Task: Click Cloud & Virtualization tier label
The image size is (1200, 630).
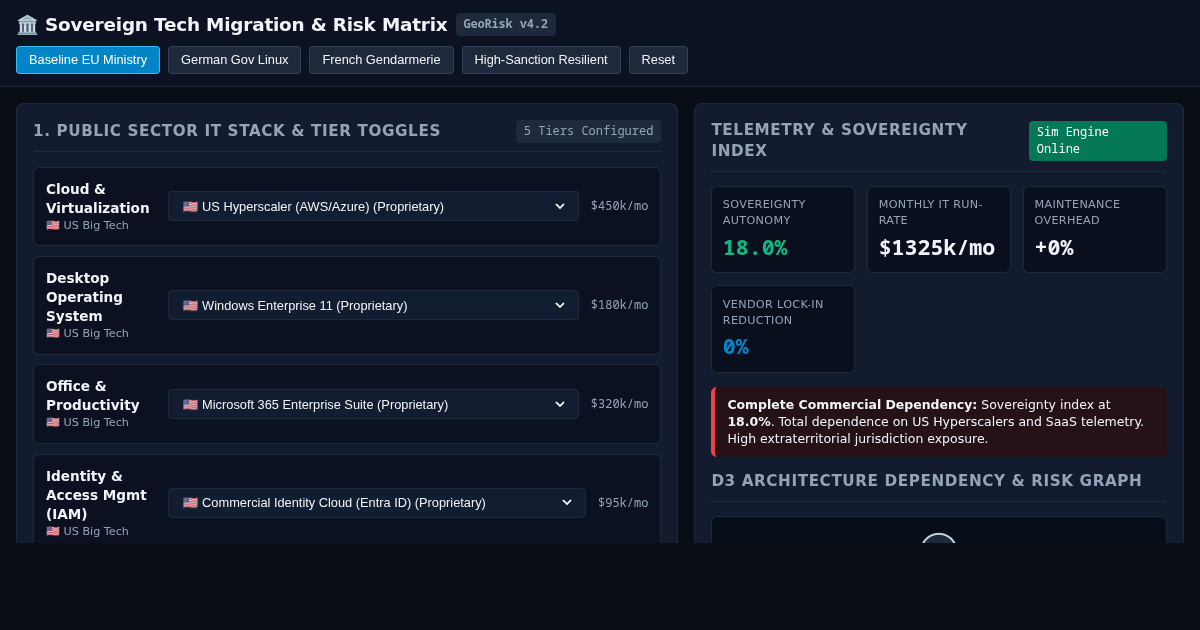Action: [98, 198]
